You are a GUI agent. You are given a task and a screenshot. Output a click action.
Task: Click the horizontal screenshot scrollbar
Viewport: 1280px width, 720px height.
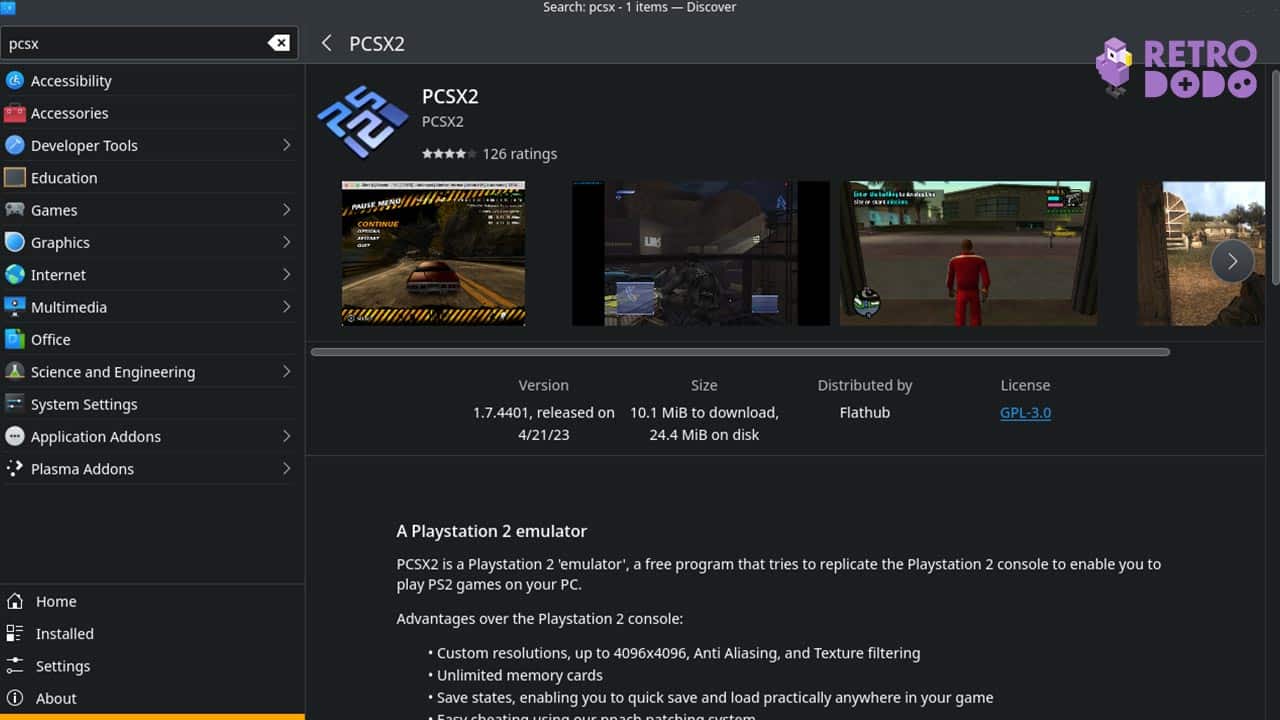click(740, 352)
